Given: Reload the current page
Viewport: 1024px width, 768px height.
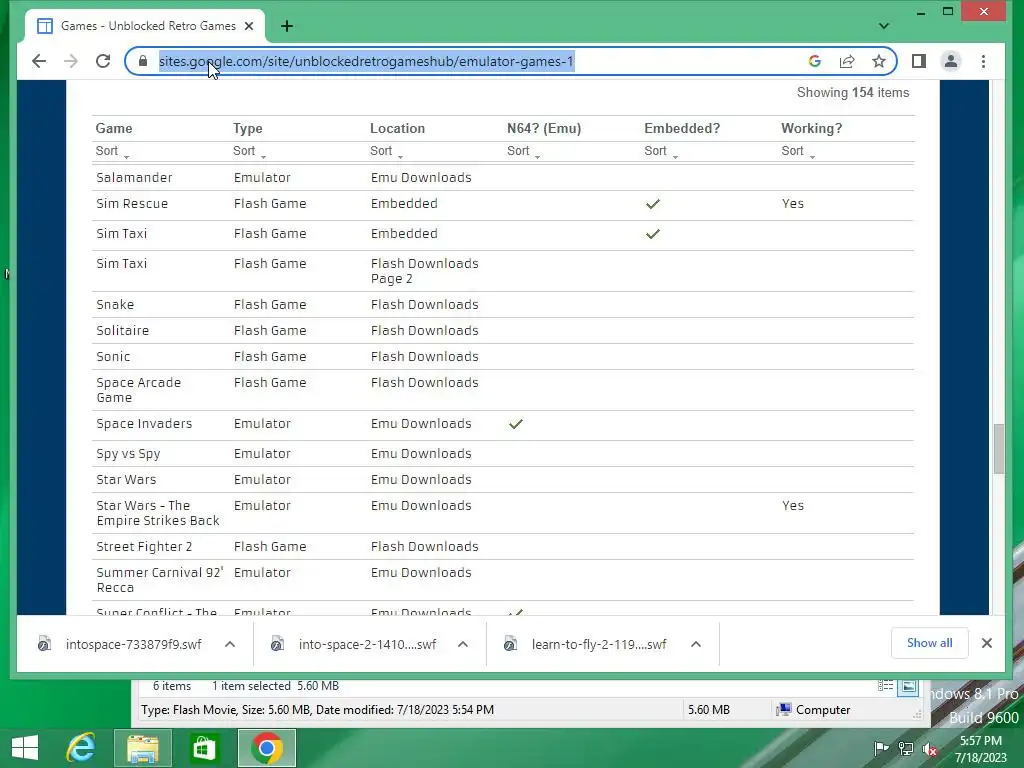Looking at the screenshot, I should tap(103, 61).
